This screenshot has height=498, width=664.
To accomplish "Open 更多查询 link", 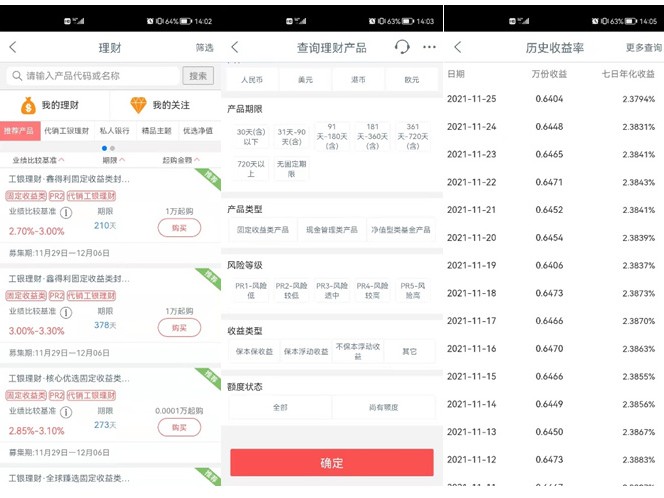I will (x=644, y=47).
